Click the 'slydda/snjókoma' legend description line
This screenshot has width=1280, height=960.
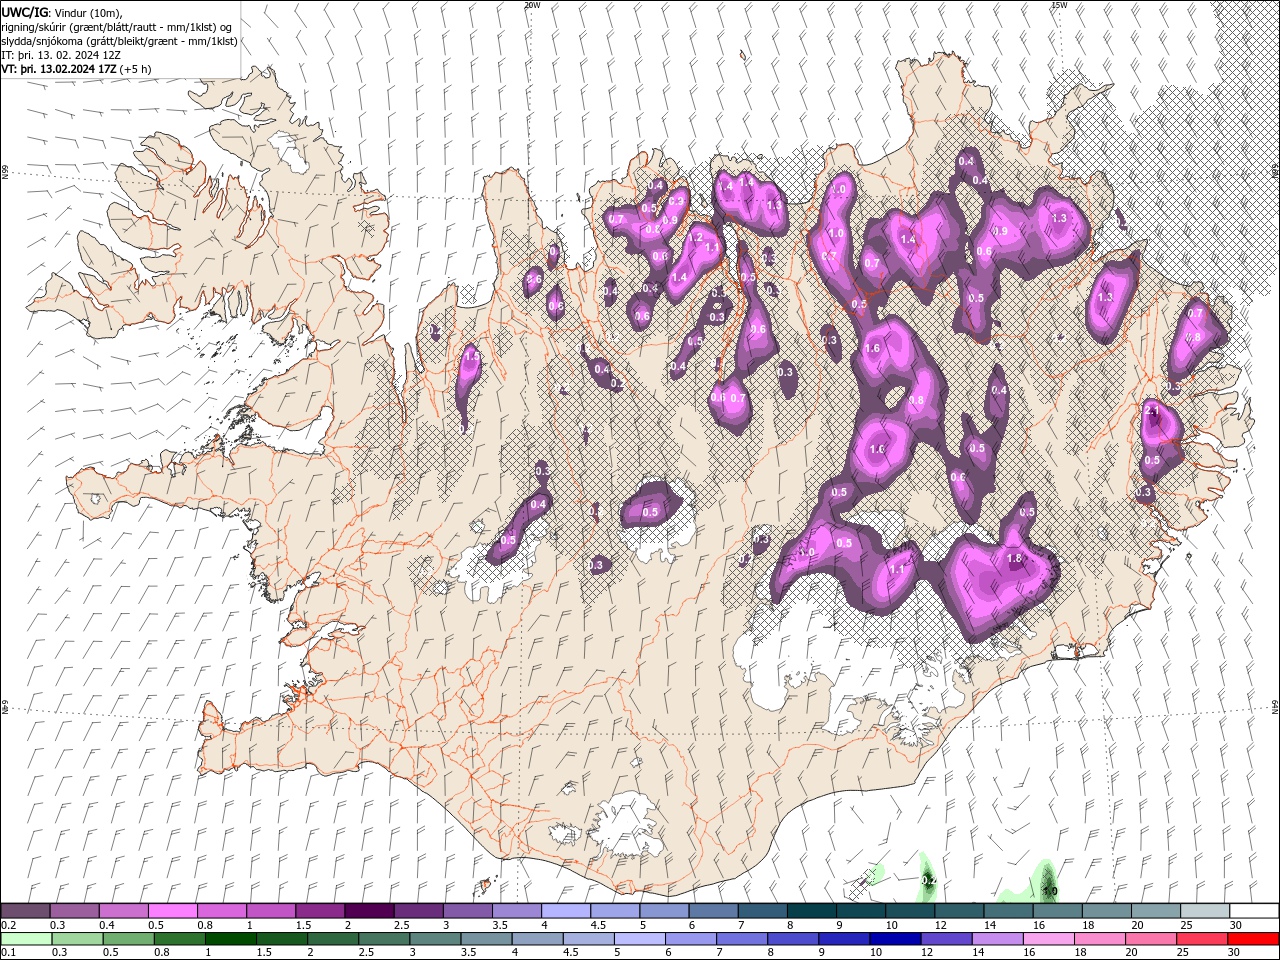click(119, 41)
